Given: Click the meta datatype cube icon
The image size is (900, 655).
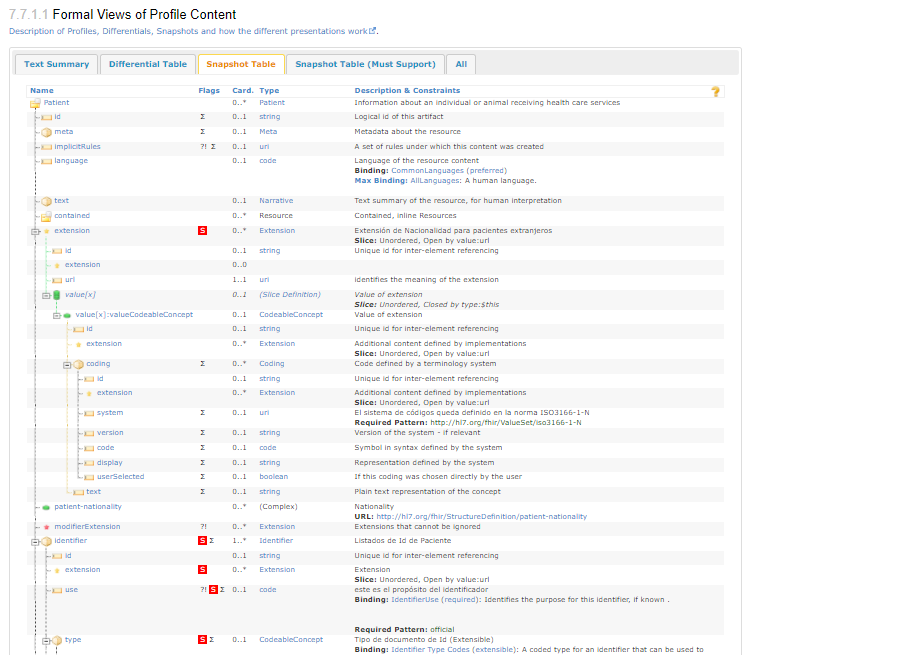Looking at the screenshot, I should pos(46,132).
